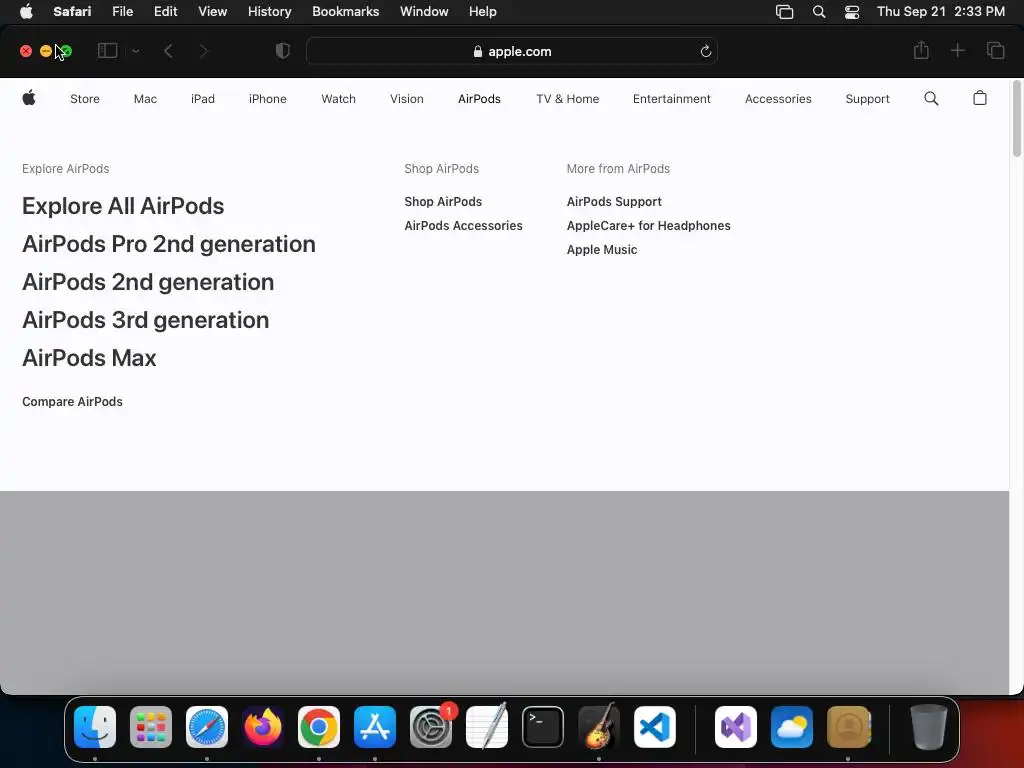Go back with the back arrow
Viewport: 1024px width, 768px height.
(168, 51)
